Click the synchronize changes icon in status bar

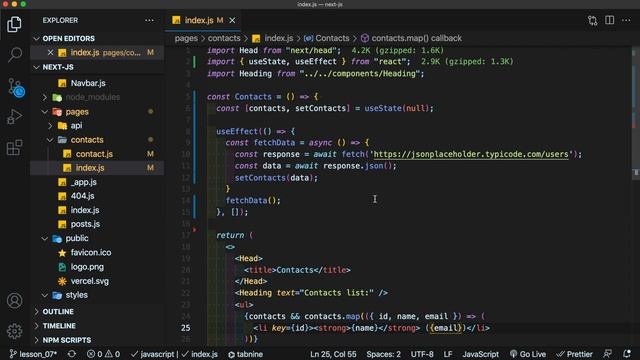pos(72,354)
